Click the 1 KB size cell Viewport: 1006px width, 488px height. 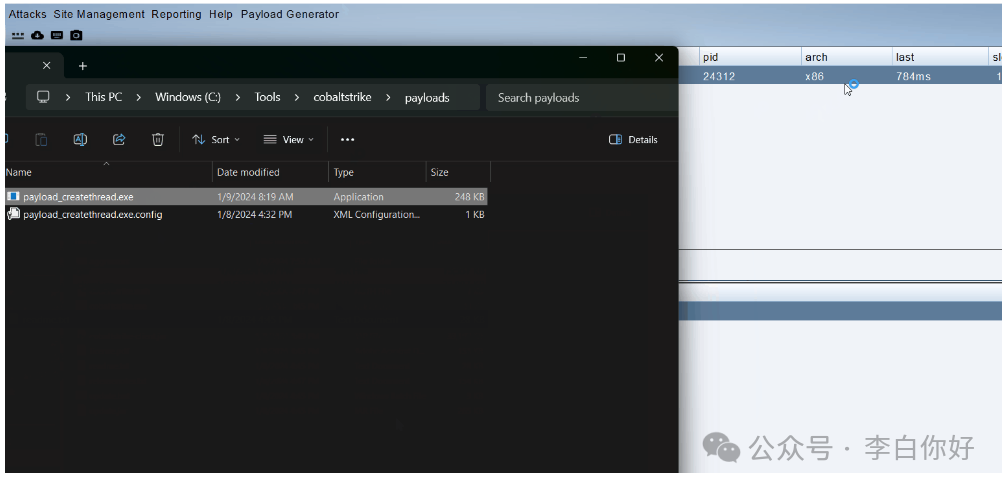(x=475, y=215)
